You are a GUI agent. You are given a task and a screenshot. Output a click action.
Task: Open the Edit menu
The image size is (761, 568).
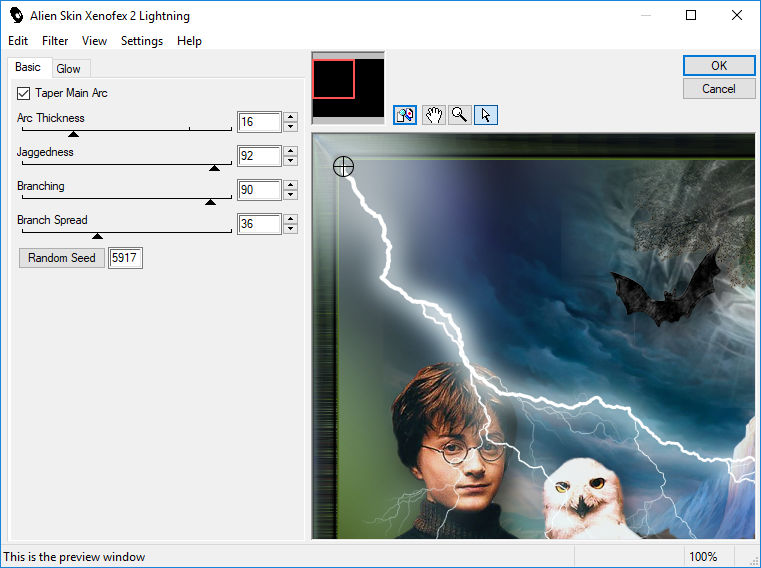pyautogui.click(x=18, y=41)
